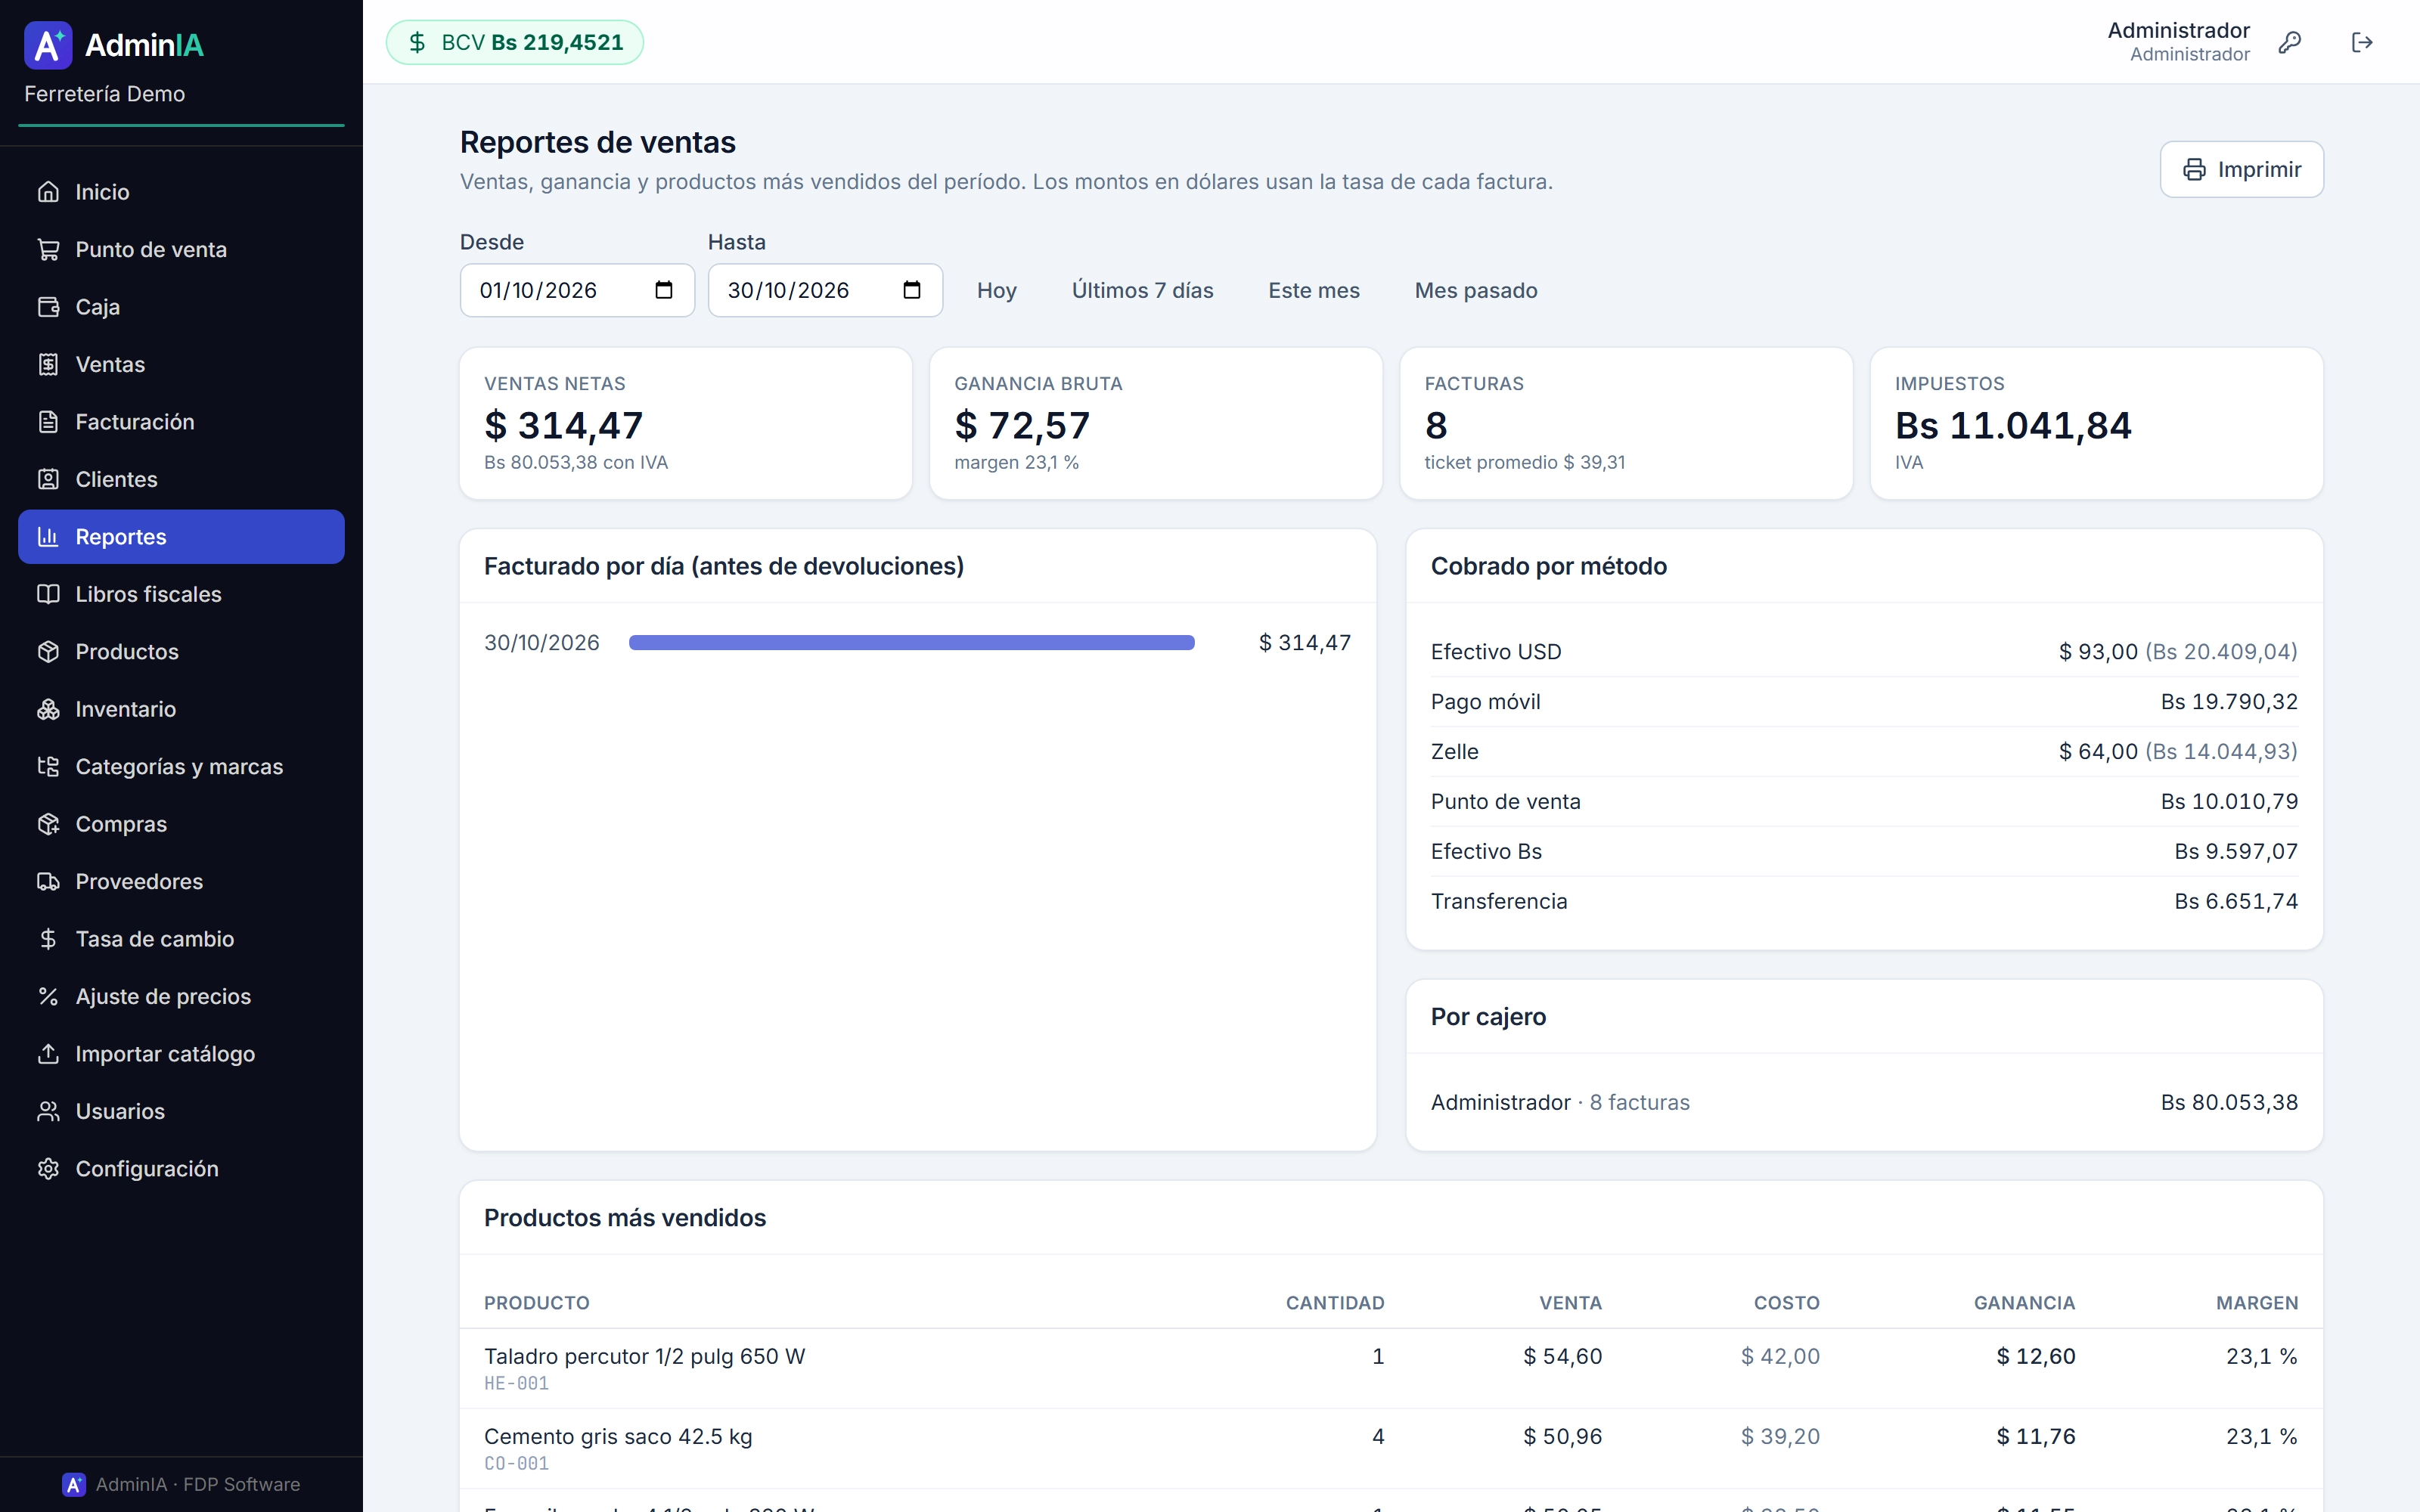This screenshot has height=1512, width=2420.
Task: Click the Compras package icon
Action: pos(48,824)
